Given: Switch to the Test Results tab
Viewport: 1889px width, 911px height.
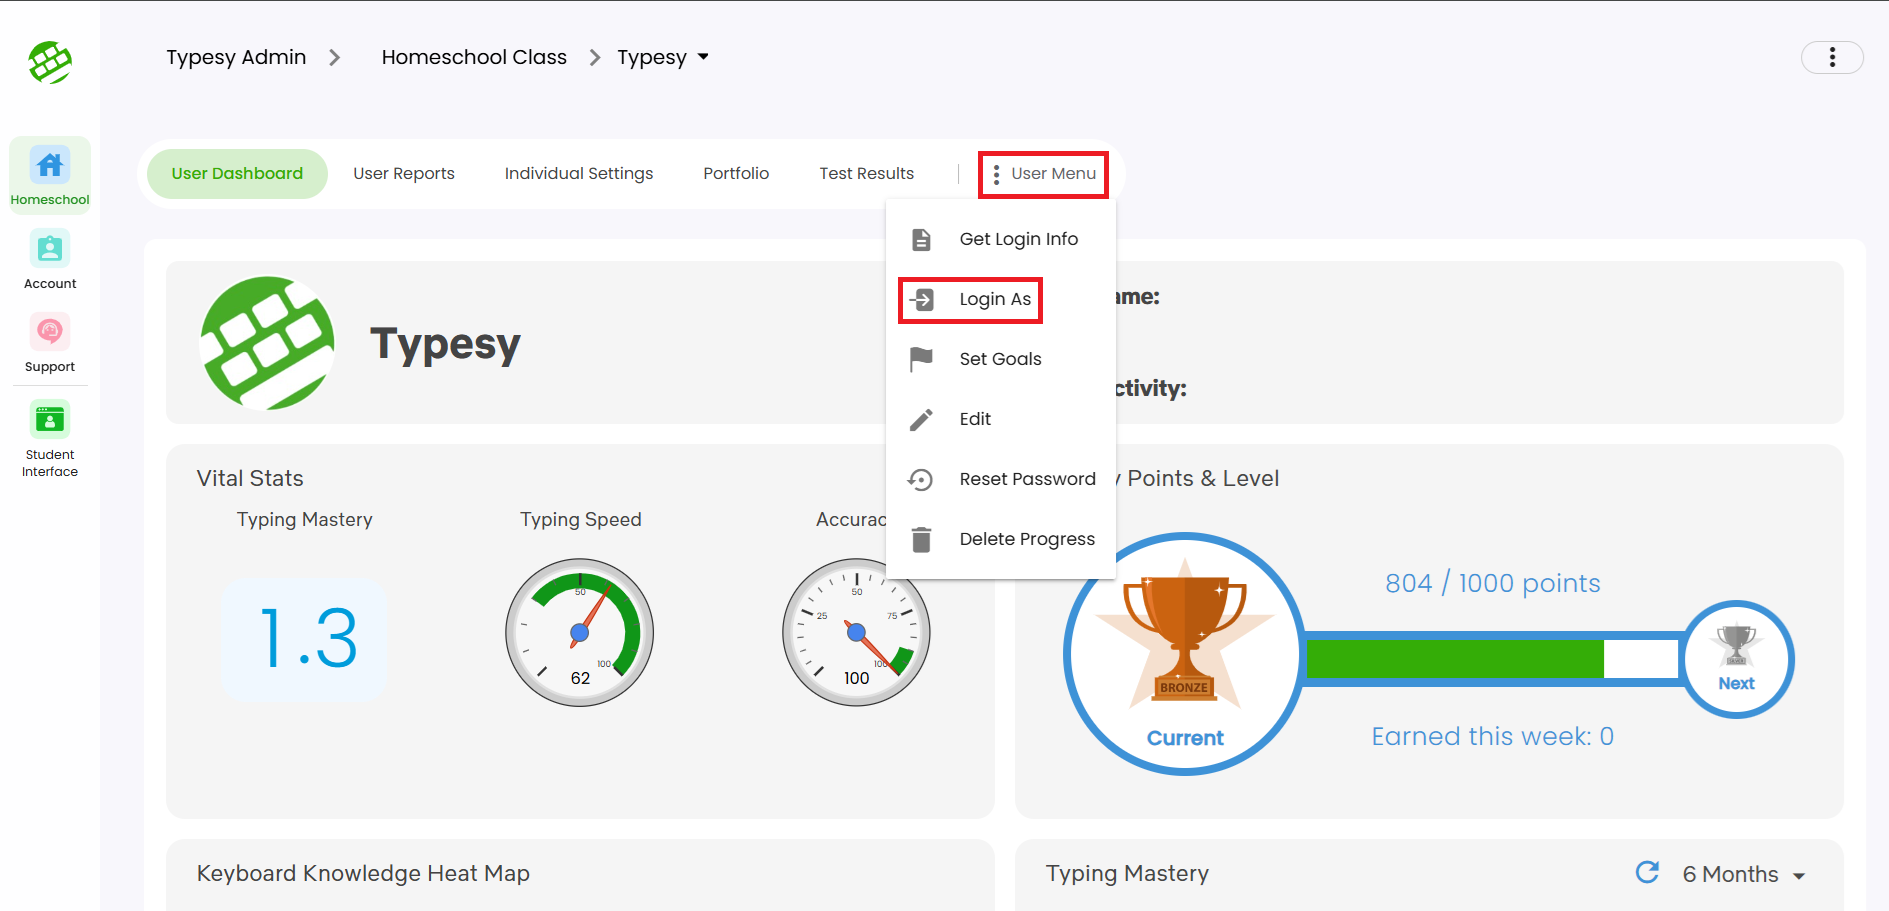Looking at the screenshot, I should [x=867, y=174].
